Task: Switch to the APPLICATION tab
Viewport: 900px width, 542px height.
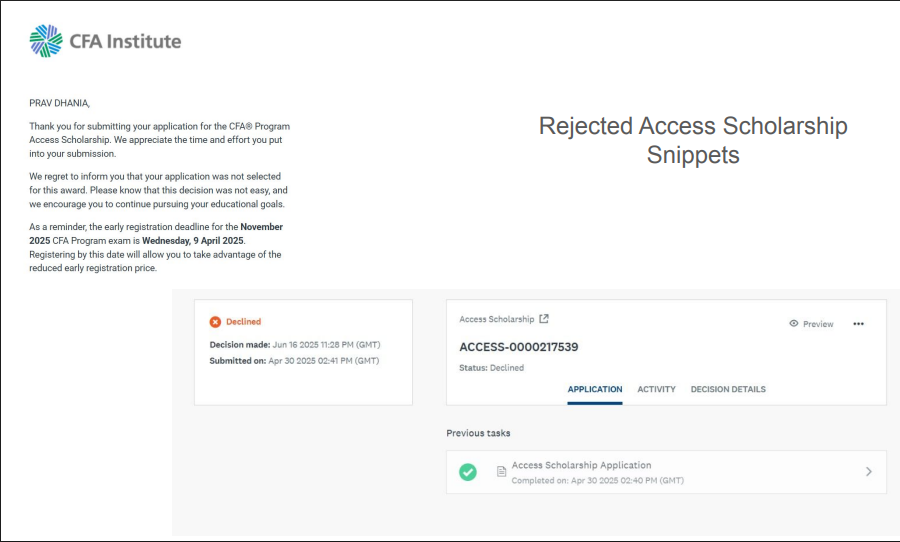Action: click(x=595, y=389)
